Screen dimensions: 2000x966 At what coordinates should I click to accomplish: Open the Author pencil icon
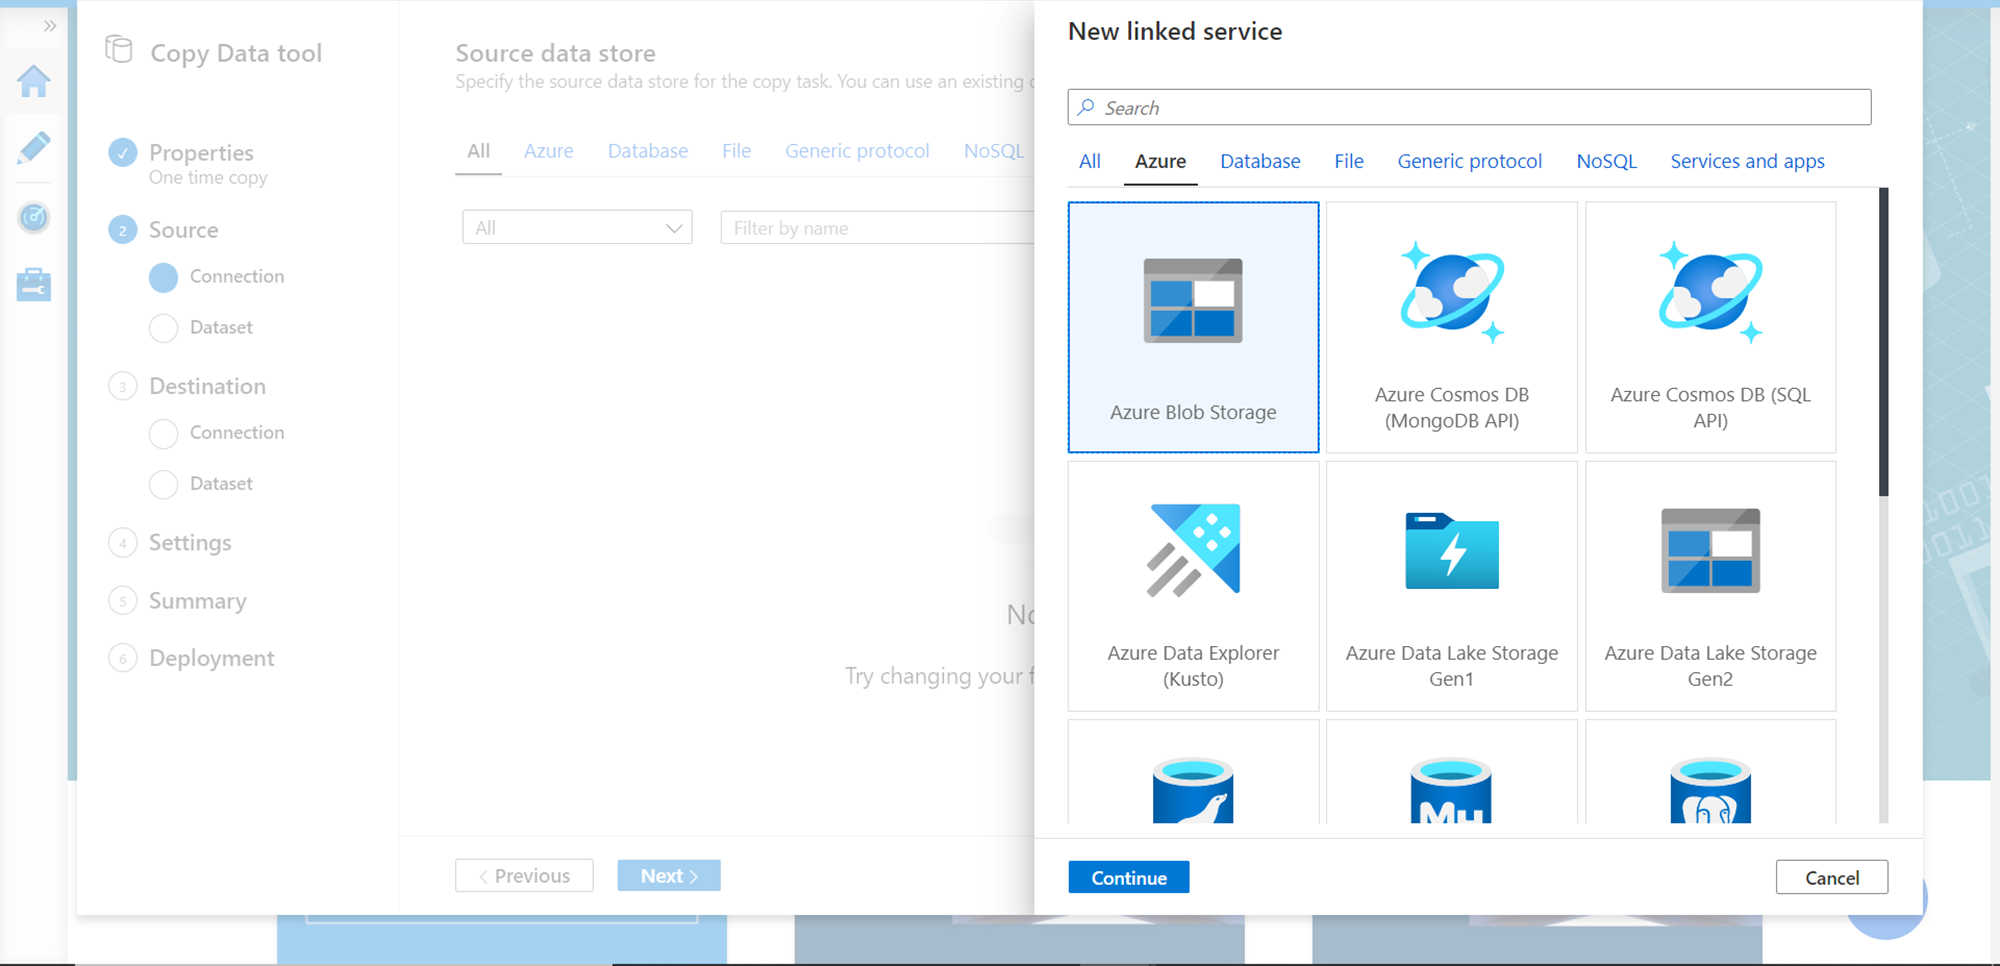[x=34, y=148]
